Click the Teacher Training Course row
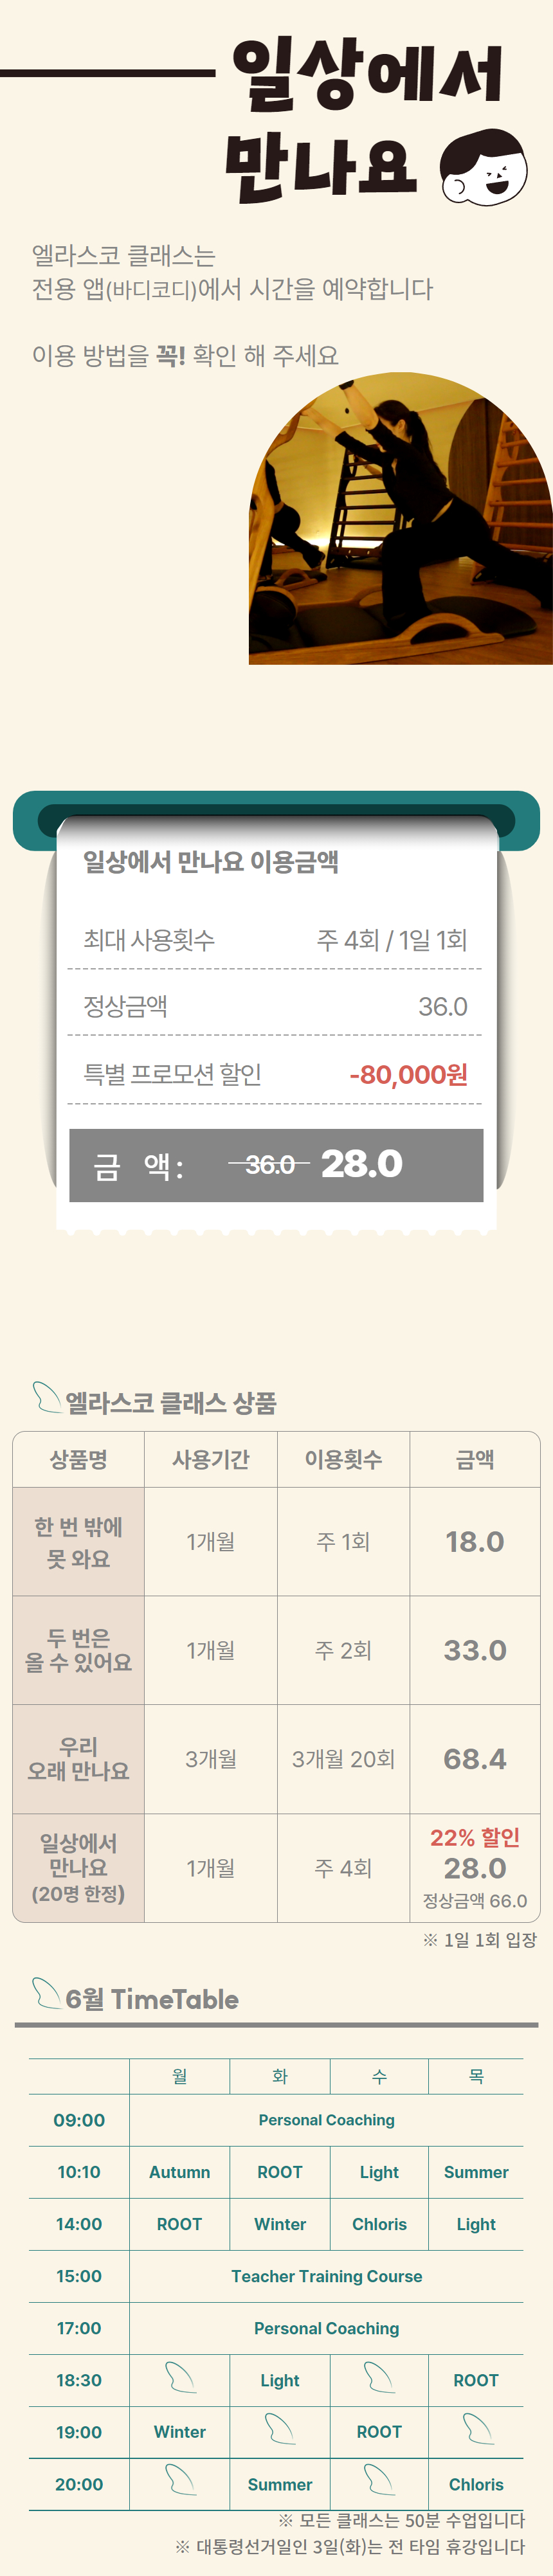The image size is (553, 2576). (x=326, y=2276)
